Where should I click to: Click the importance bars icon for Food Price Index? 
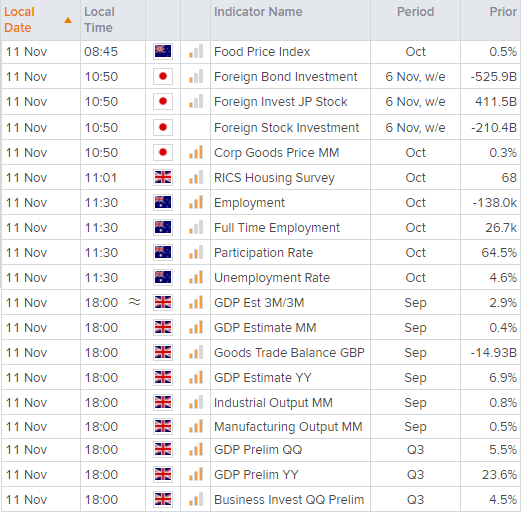(x=196, y=52)
